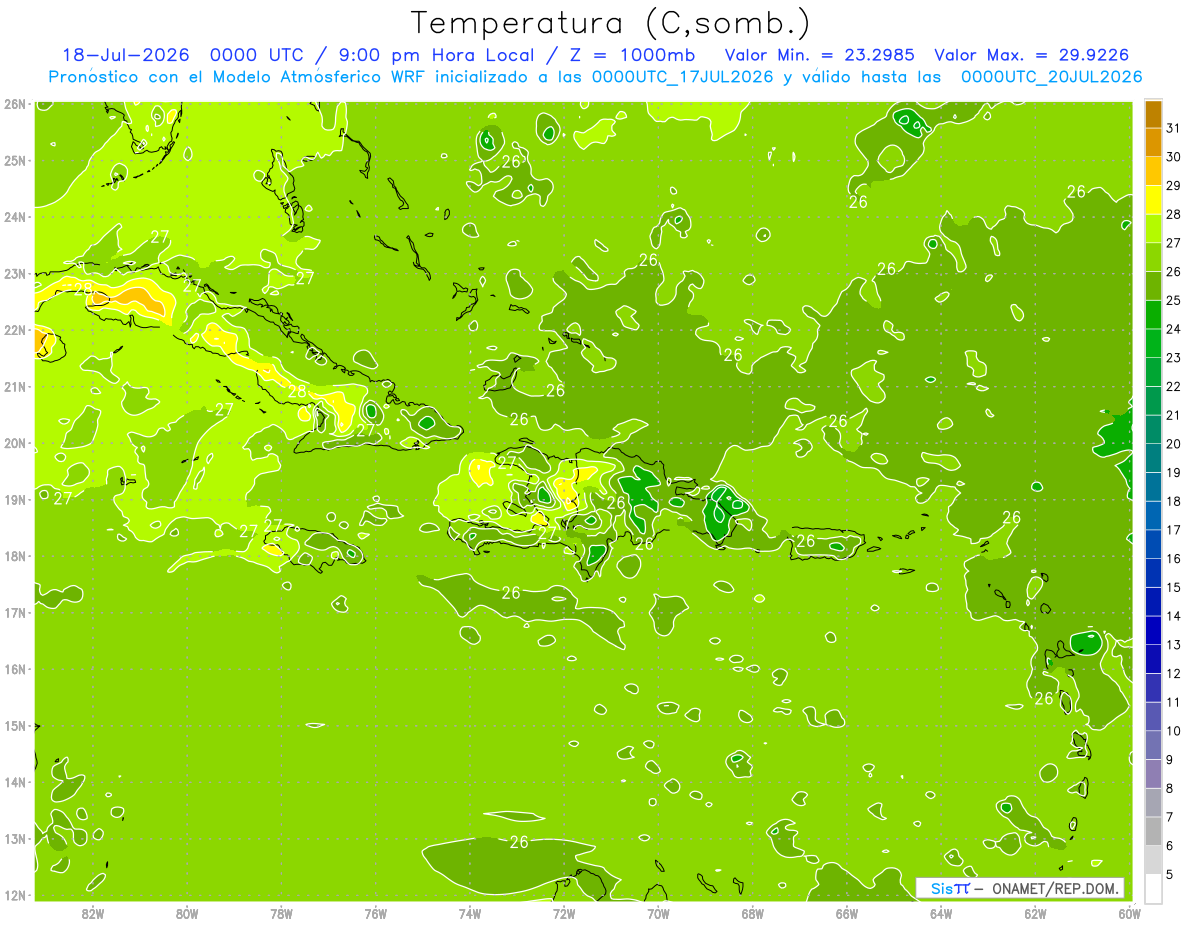The image size is (1200, 927).
Task: Click legend value 15 on the color scale
Action: [1174, 587]
